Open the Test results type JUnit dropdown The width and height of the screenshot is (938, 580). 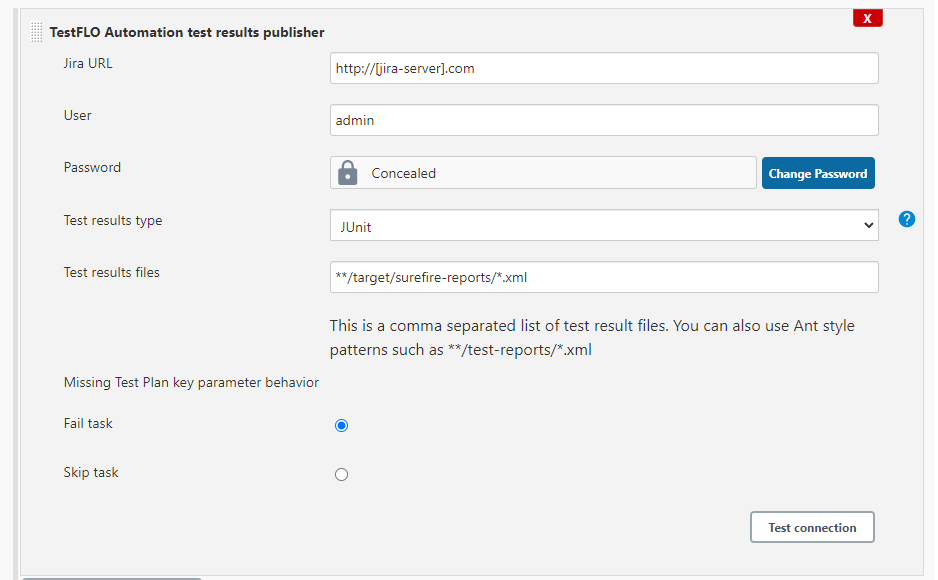pos(604,225)
